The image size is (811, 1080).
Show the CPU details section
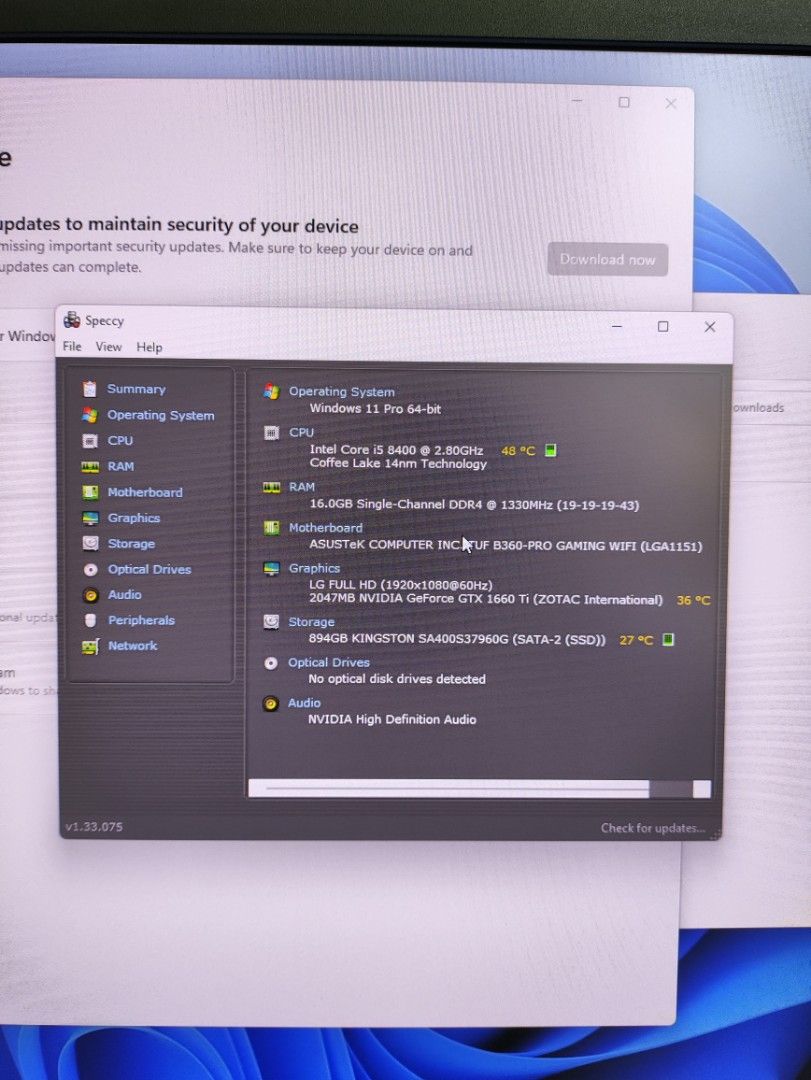click(x=121, y=441)
